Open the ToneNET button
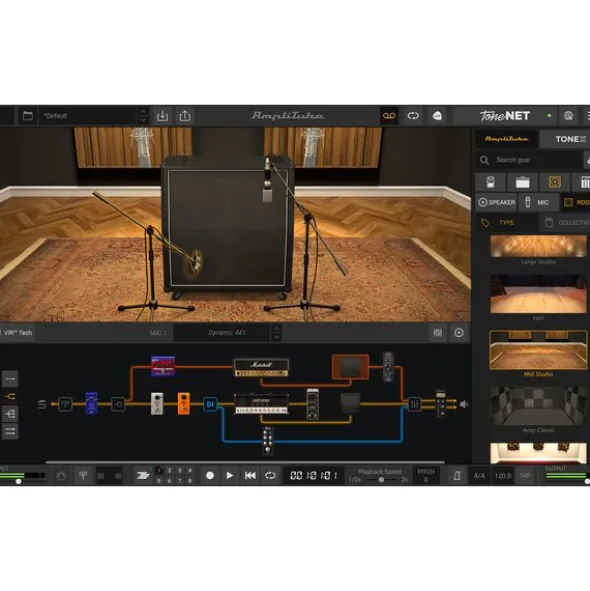The image size is (590, 591). [504, 116]
